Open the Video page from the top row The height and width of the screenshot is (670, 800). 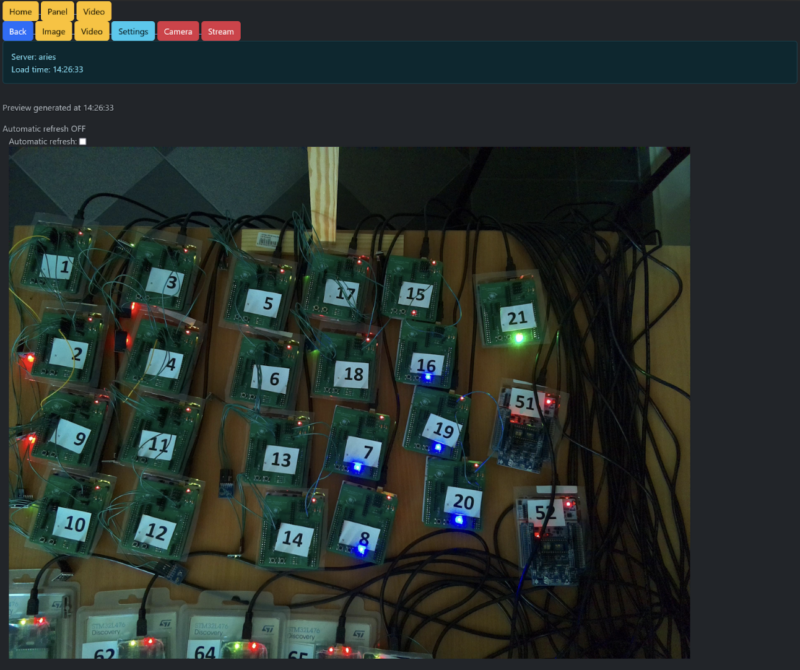click(x=92, y=11)
